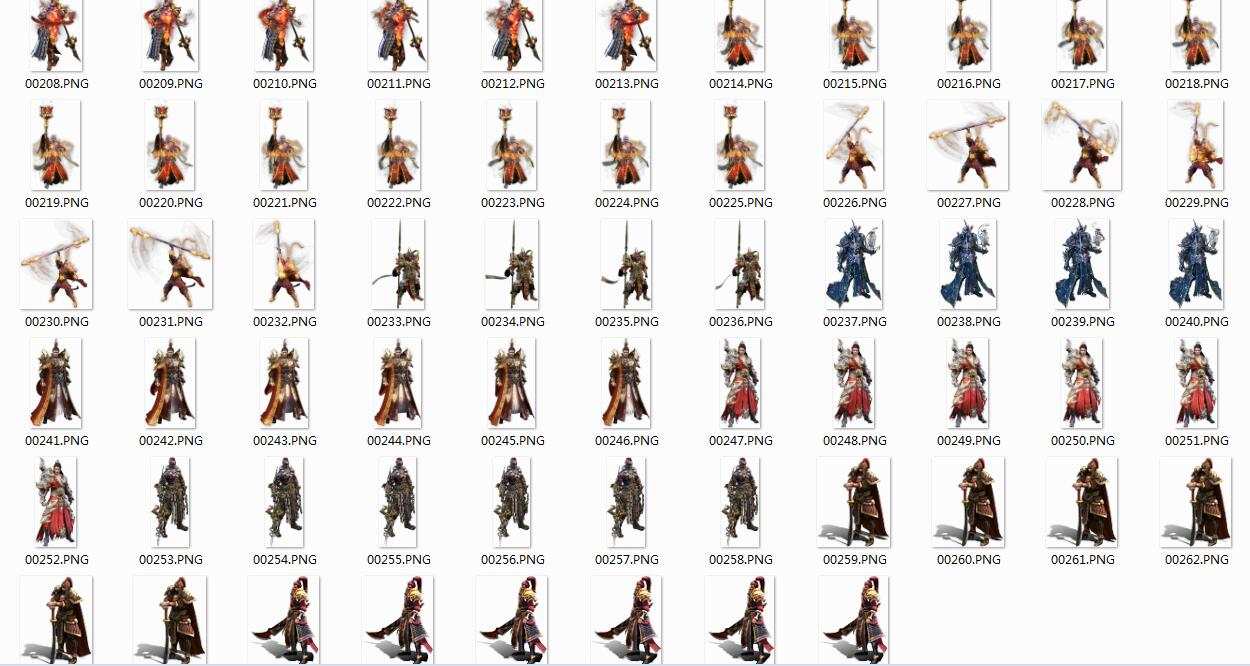Select the text 00231.PNG
This screenshot has width=1250, height=666.
point(171,322)
